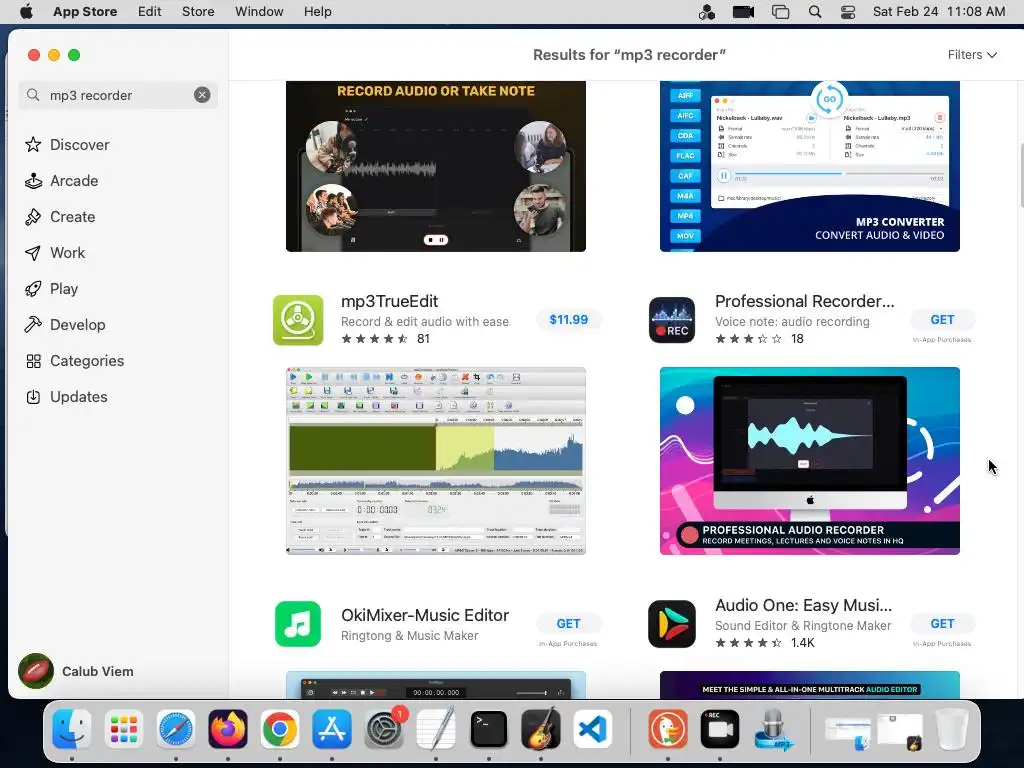Open the Develop category

pyautogui.click(x=65, y=324)
